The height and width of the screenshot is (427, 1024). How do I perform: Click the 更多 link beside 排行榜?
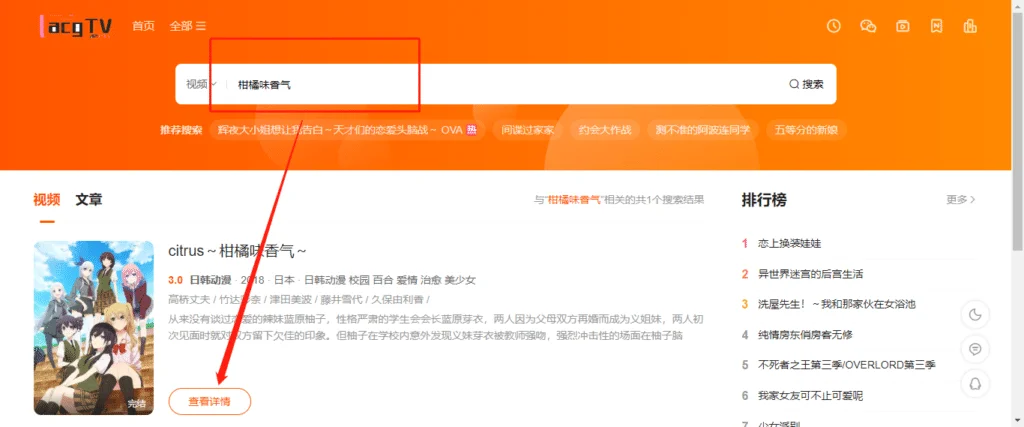tap(961, 200)
